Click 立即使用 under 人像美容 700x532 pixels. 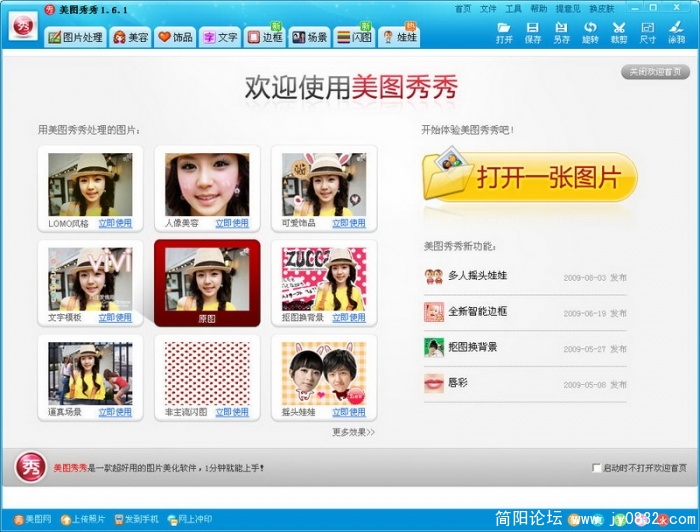(232, 223)
